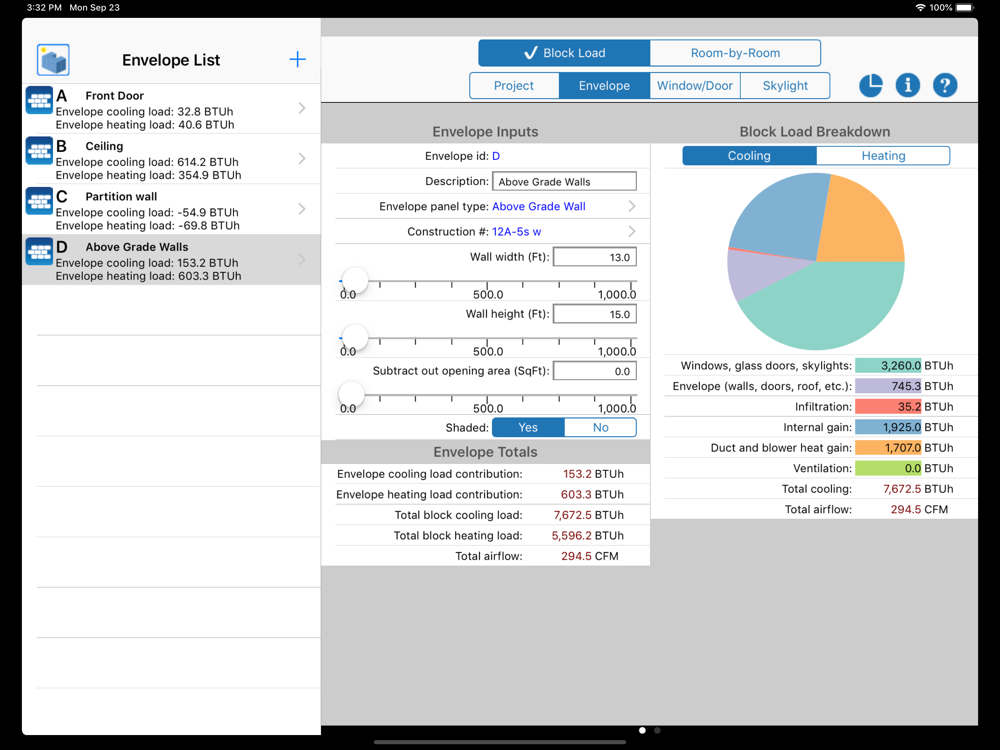1000x750 pixels.
Task: Click the red Infiltration swatch 35.2
Action: pos(888,406)
